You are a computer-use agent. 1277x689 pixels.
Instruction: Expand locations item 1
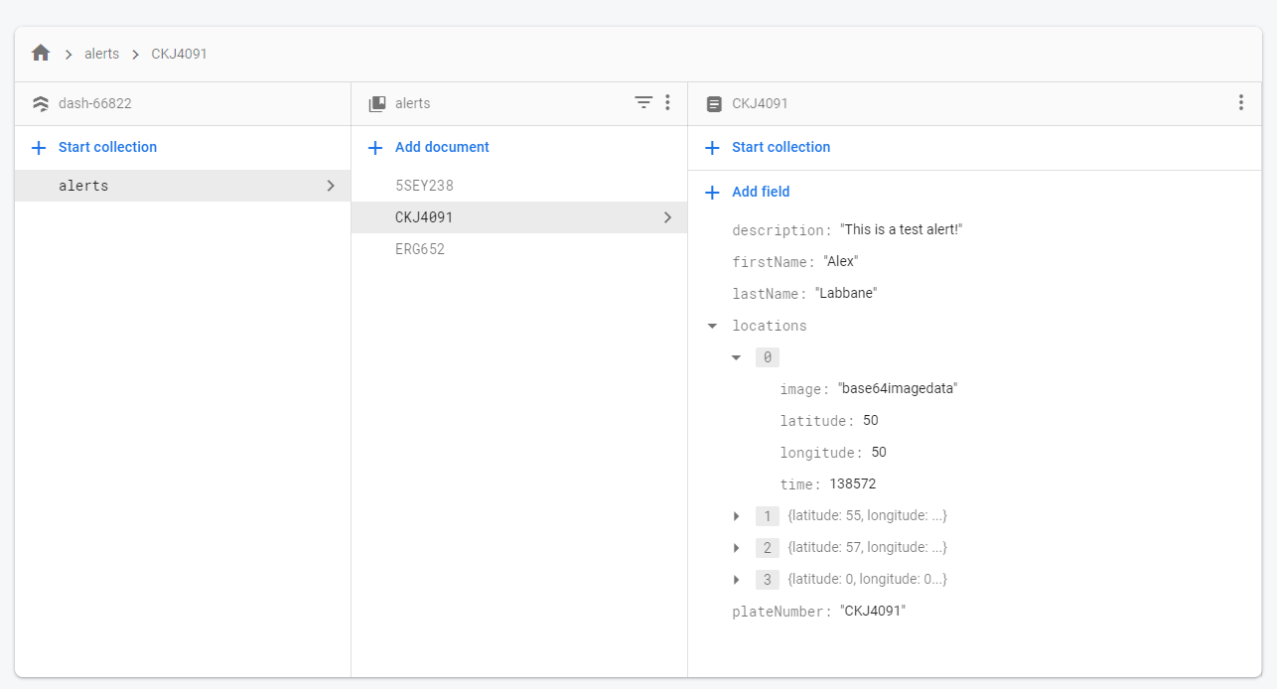coord(736,517)
